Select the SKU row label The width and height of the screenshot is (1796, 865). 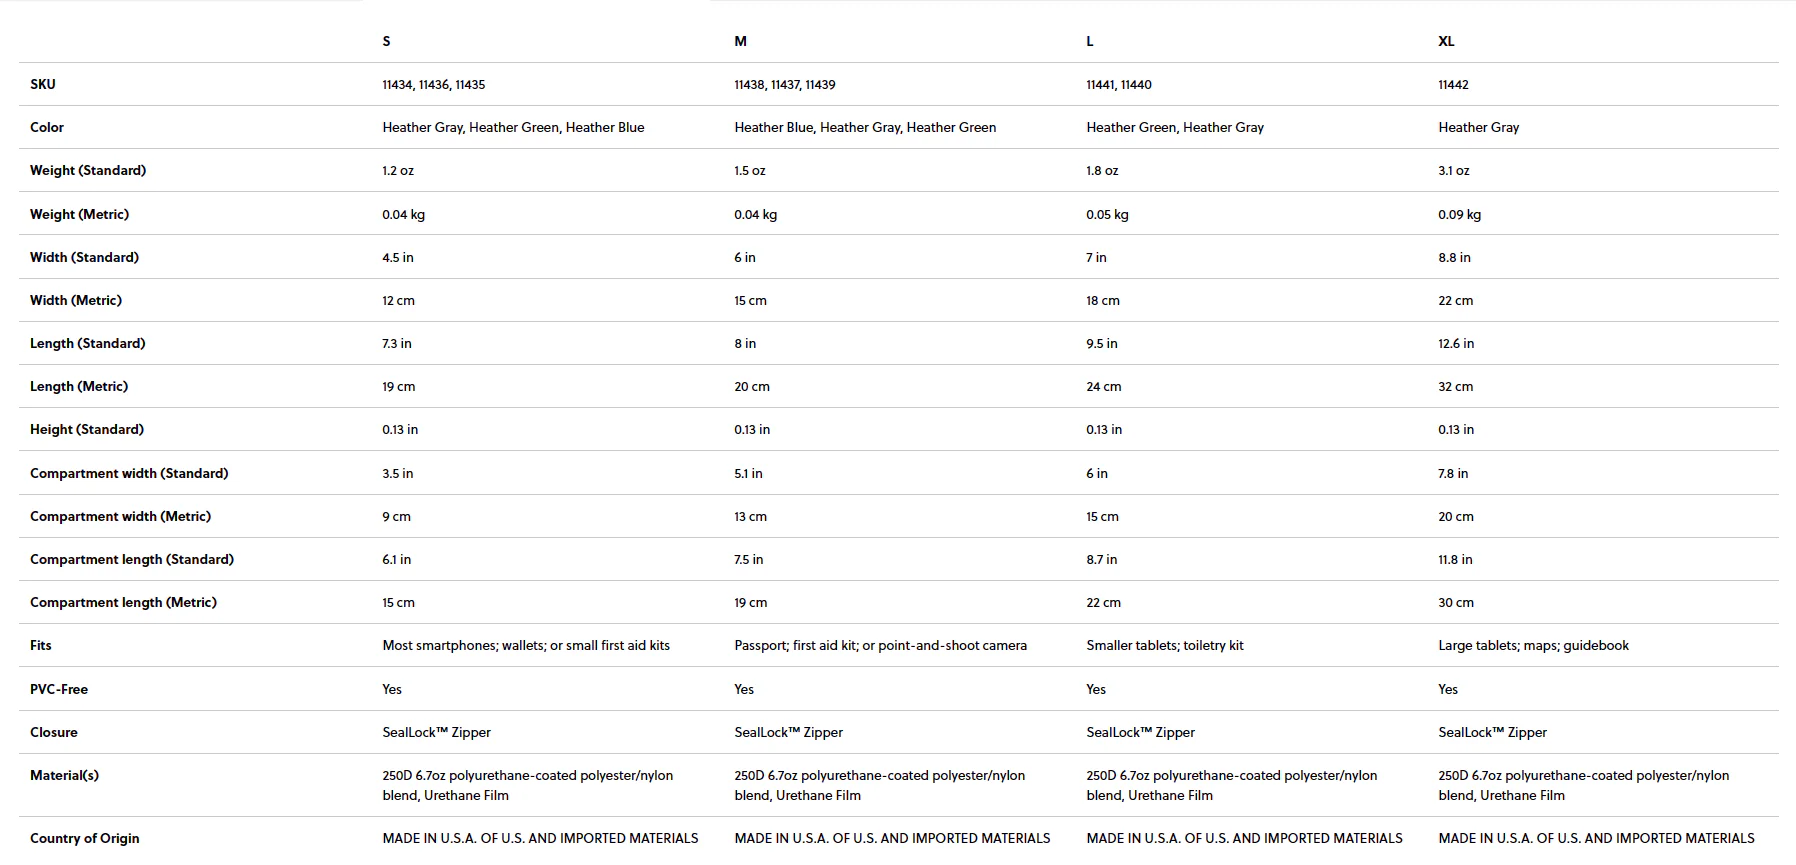click(x=43, y=84)
